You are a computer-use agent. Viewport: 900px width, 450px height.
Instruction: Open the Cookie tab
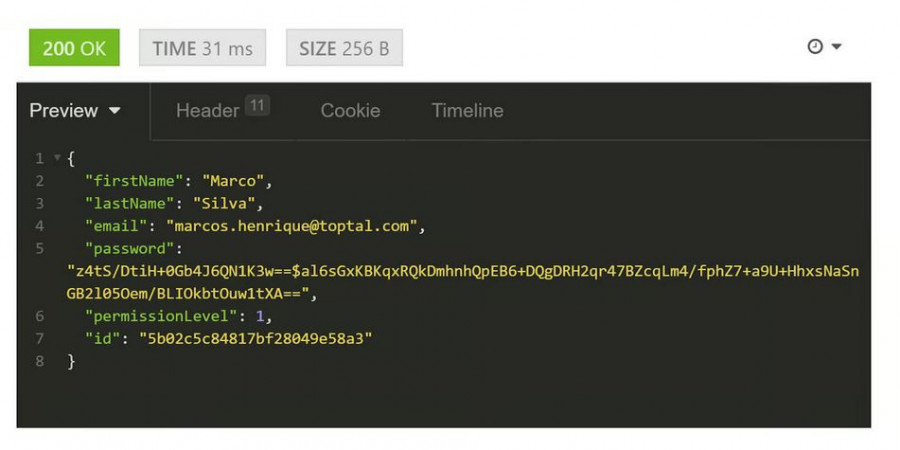point(350,111)
